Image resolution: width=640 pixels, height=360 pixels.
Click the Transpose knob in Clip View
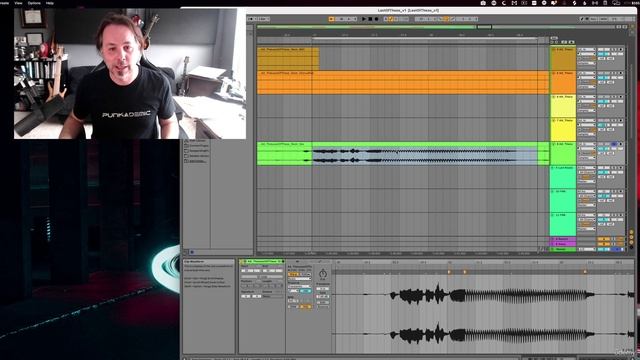322,274
